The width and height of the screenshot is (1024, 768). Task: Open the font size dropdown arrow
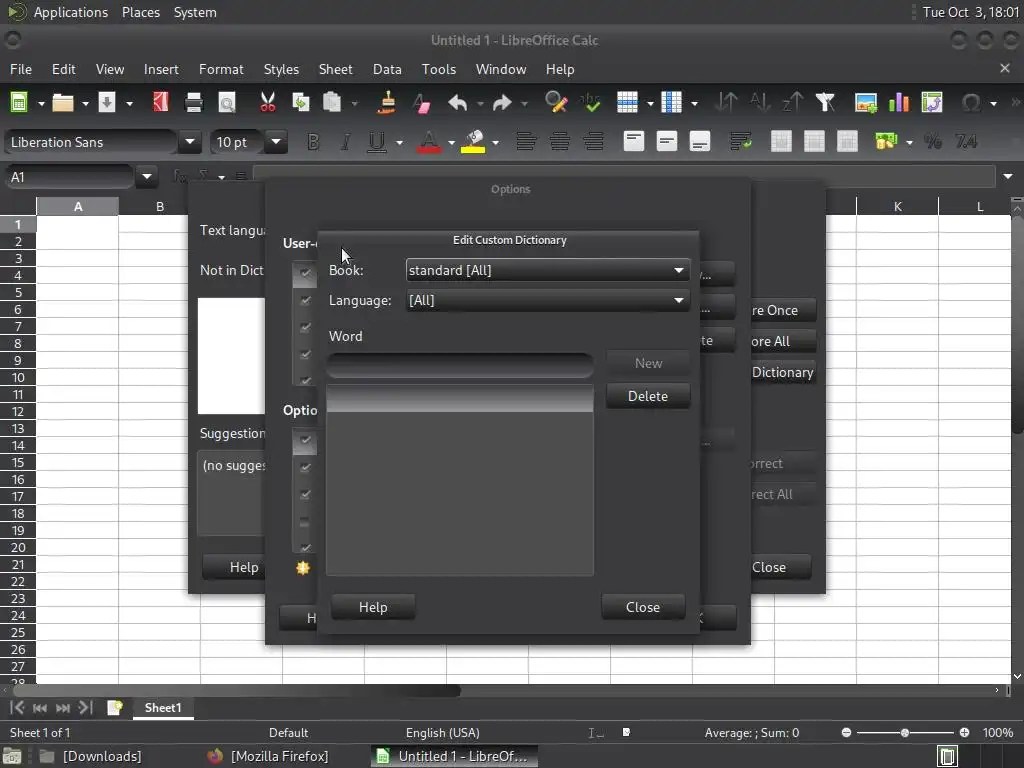click(x=276, y=142)
